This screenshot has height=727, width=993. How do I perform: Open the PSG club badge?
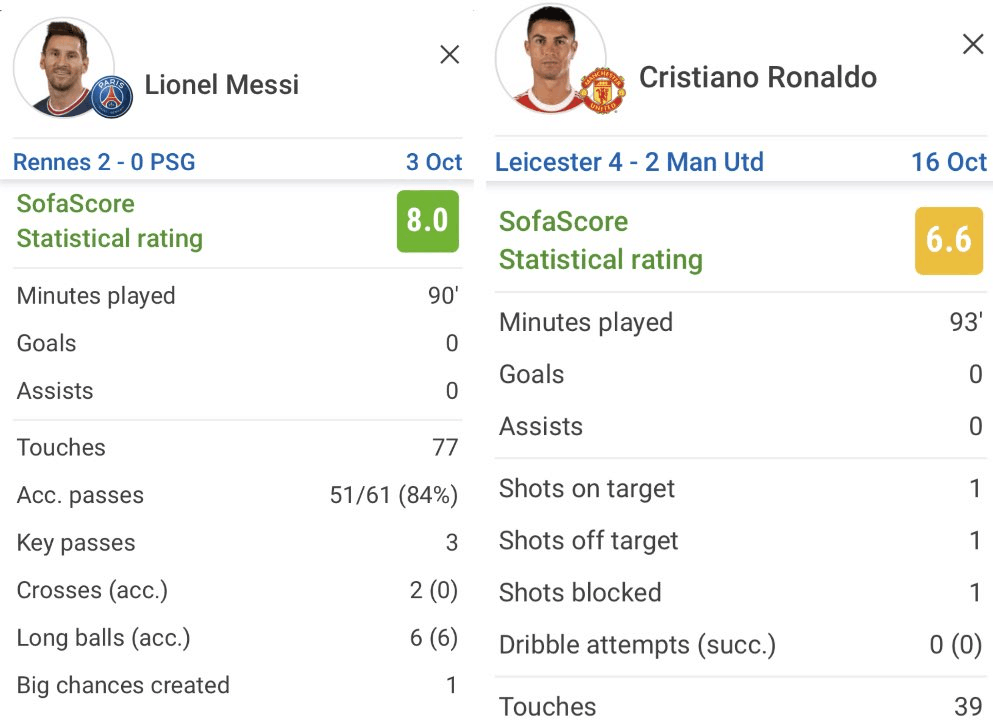coord(111,97)
